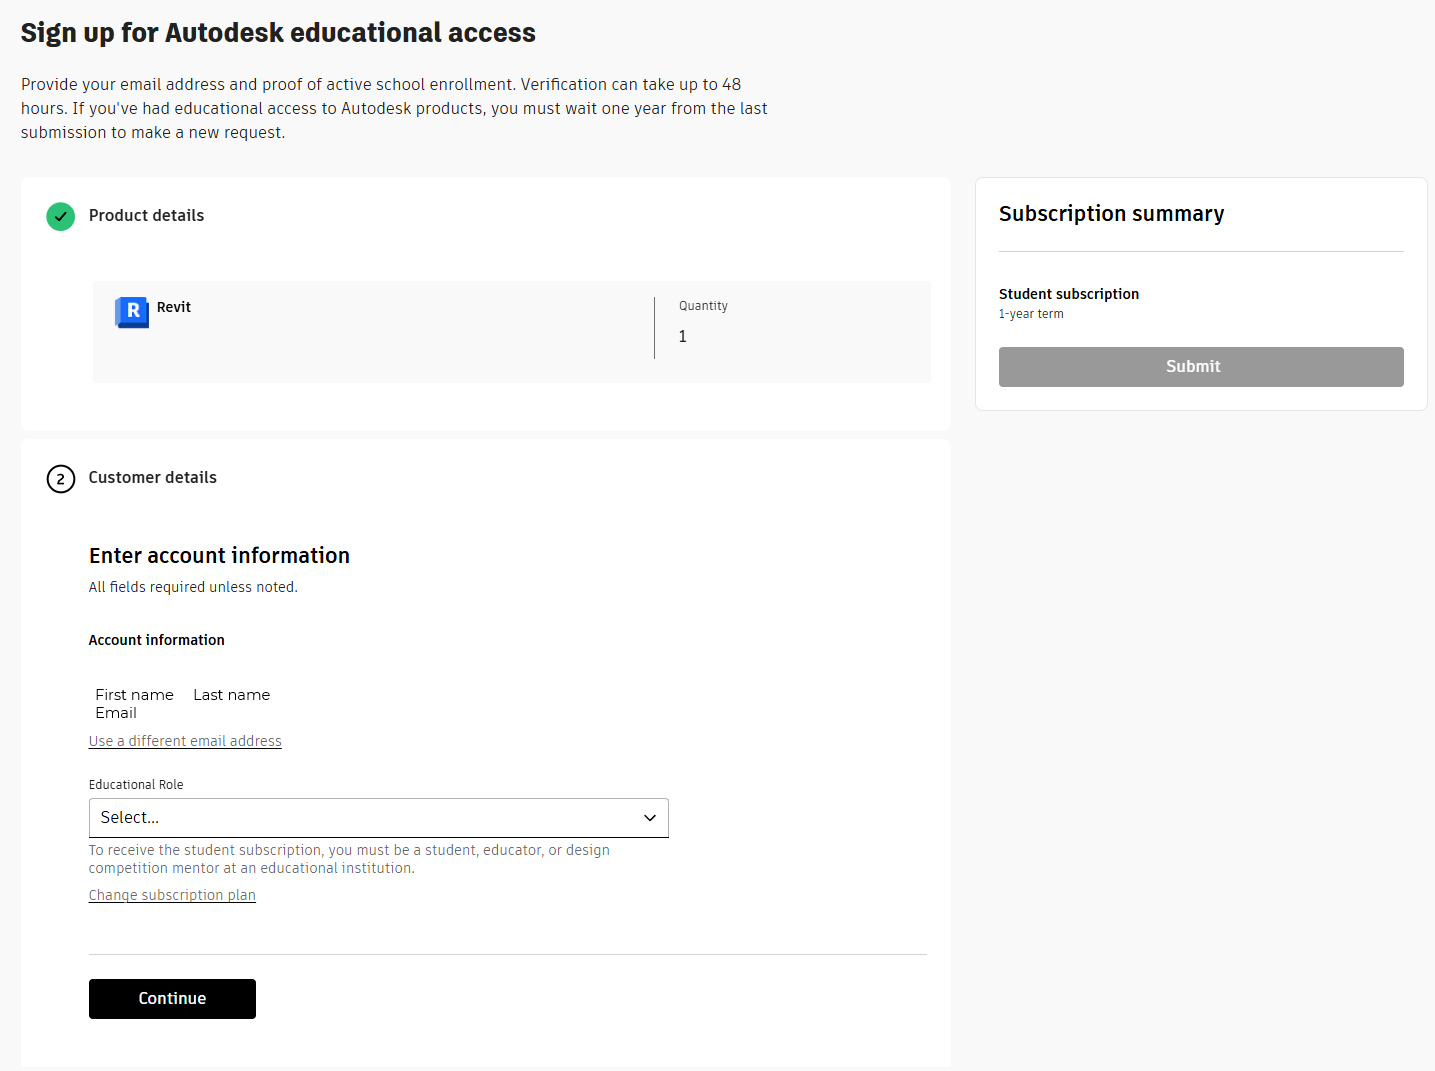Click the grey Submit button
This screenshot has height=1071, width=1435.
coord(1201,367)
